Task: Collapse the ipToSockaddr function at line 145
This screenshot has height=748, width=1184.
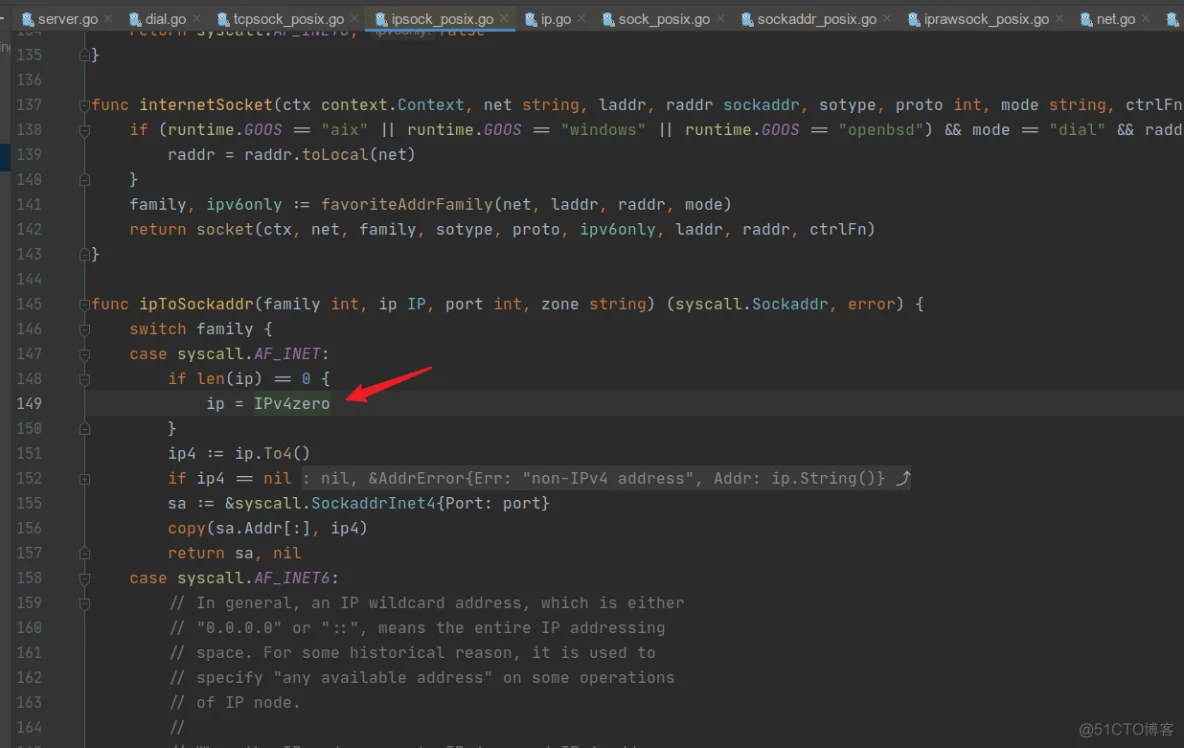Action: click(85, 304)
